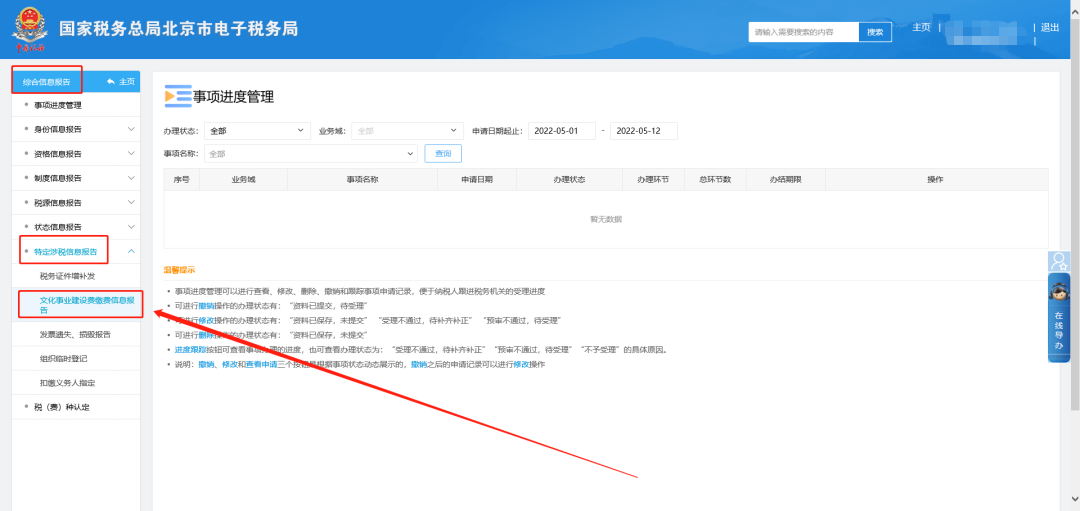This screenshot has height=511, width=1080.
Task: Open 税务证件增补发 menu item
Action: click(67, 276)
